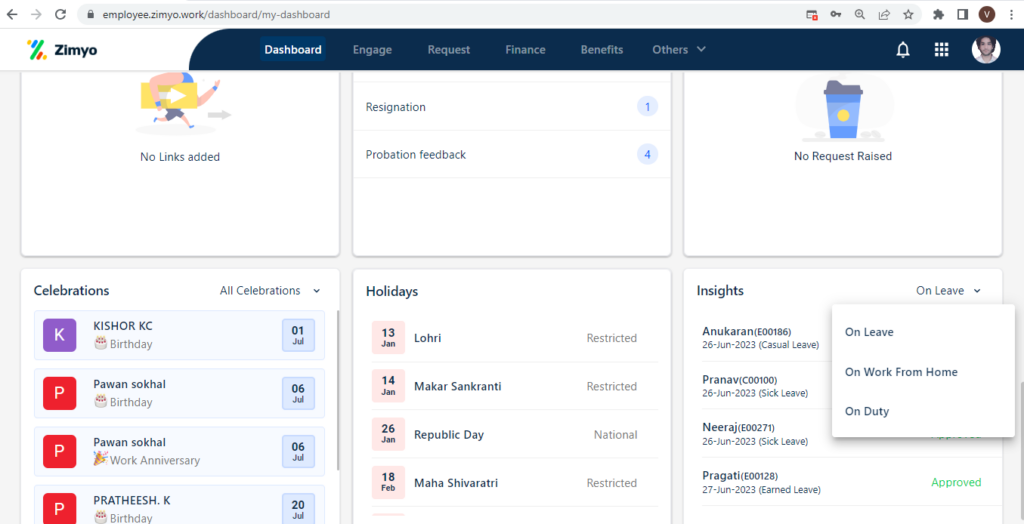
Task: Collapse the On Leave insights dropdown
Action: [x=948, y=291]
